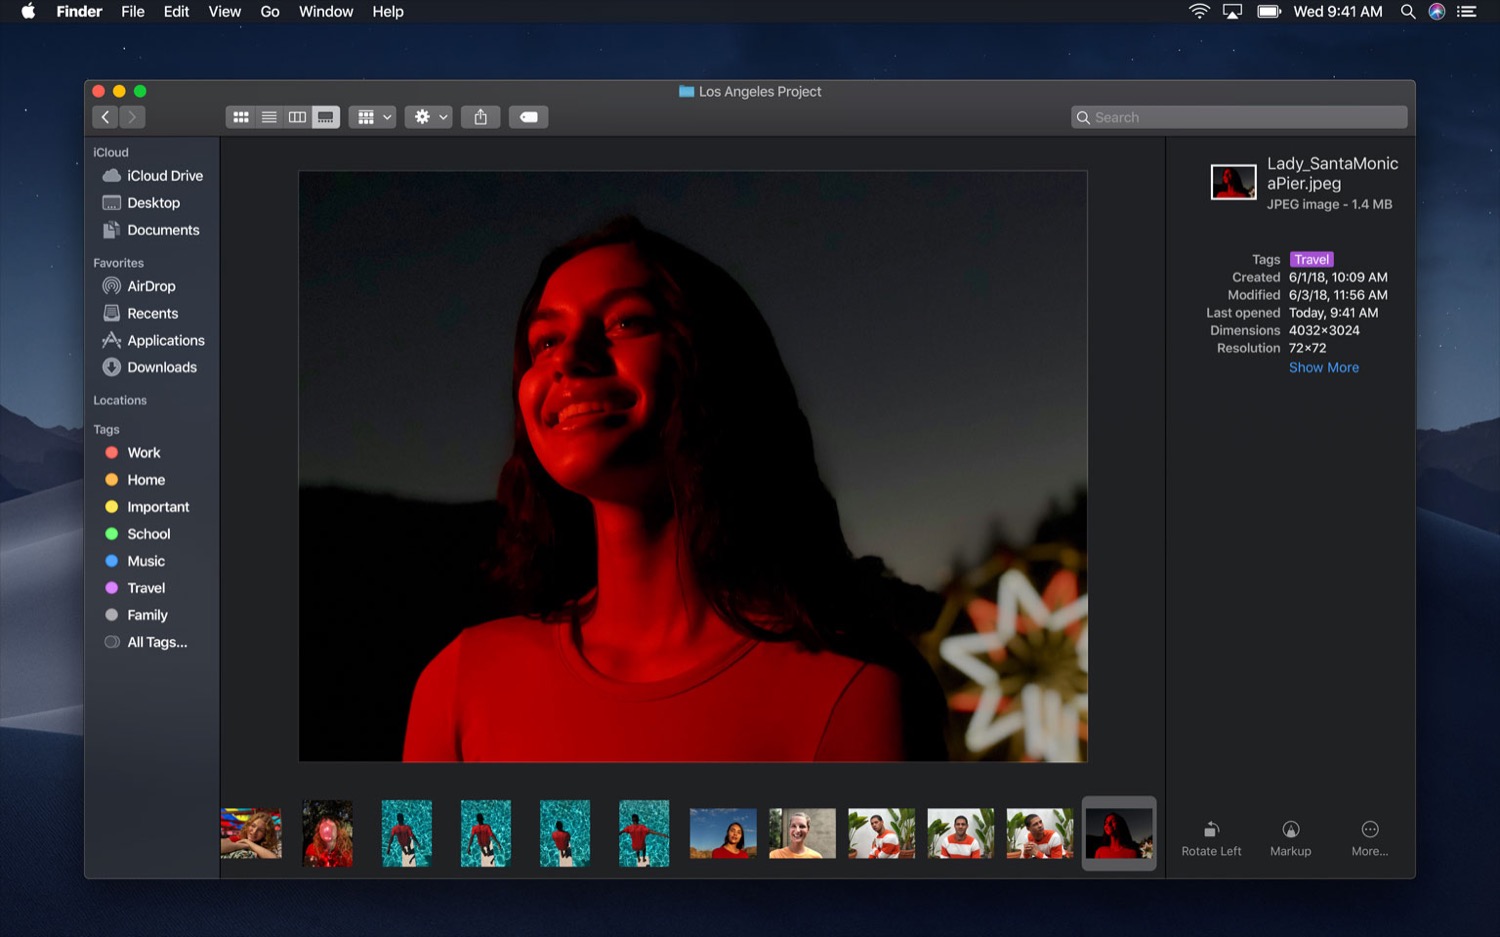The width and height of the screenshot is (1500, 937).
Task: Click the Travel tag badge in preview
Action: tap(1311, 259)
